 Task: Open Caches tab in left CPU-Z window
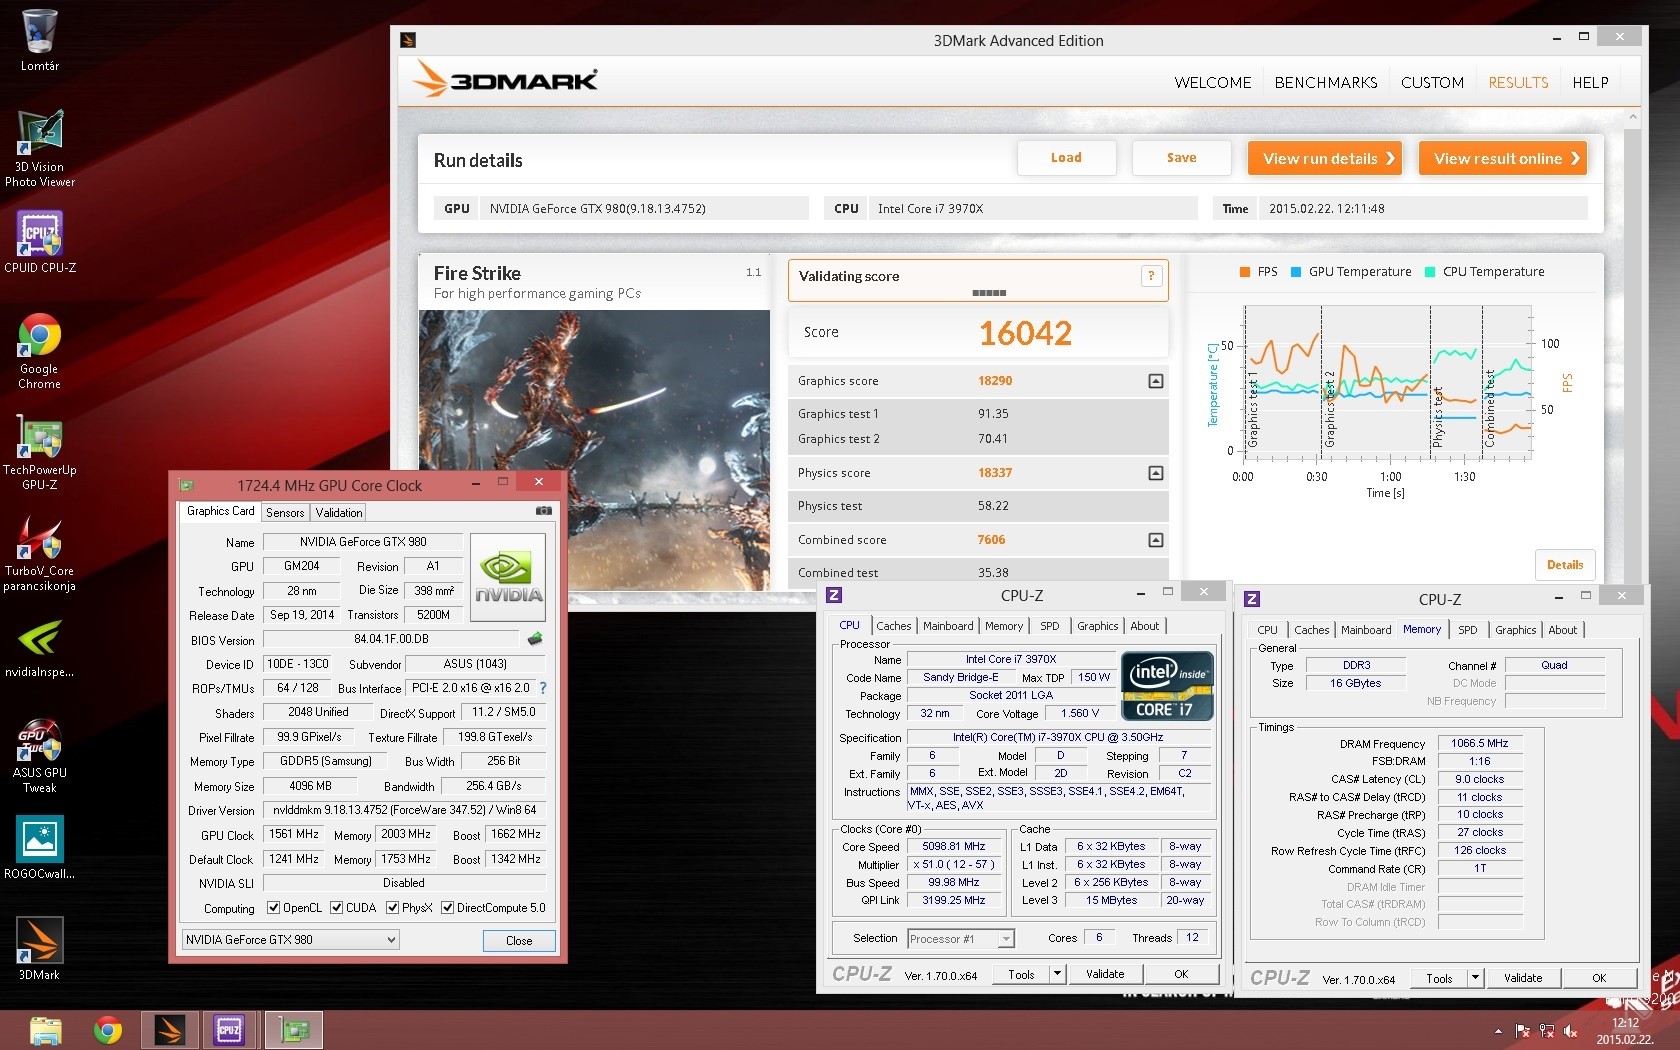click(894, 626)
